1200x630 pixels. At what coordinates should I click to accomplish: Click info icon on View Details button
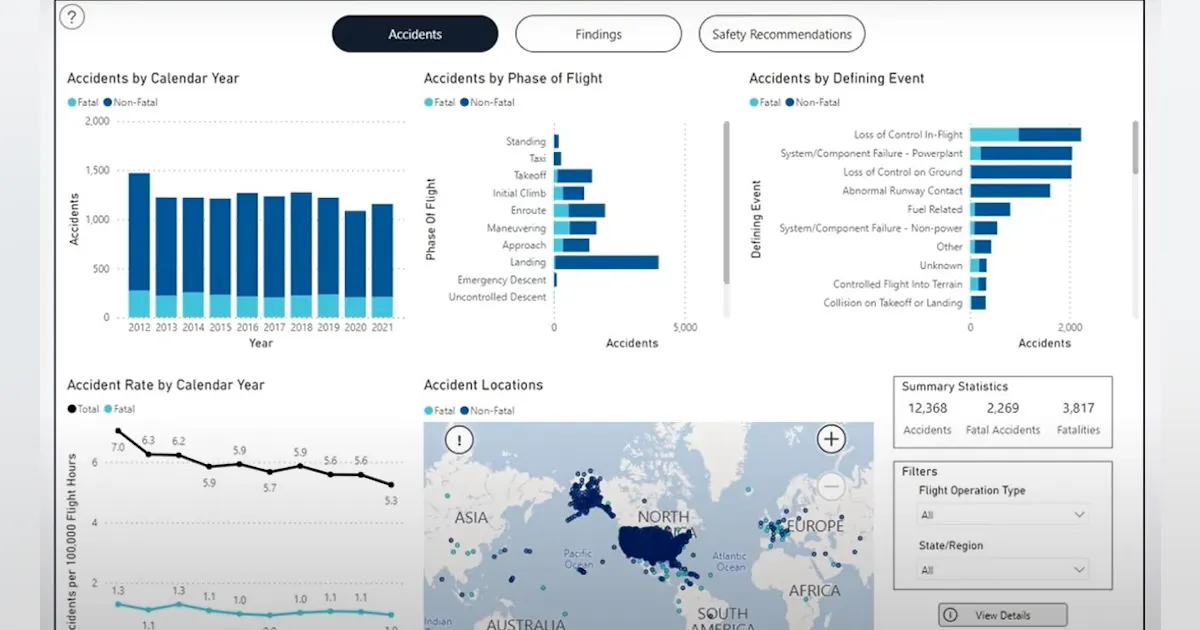950,615
